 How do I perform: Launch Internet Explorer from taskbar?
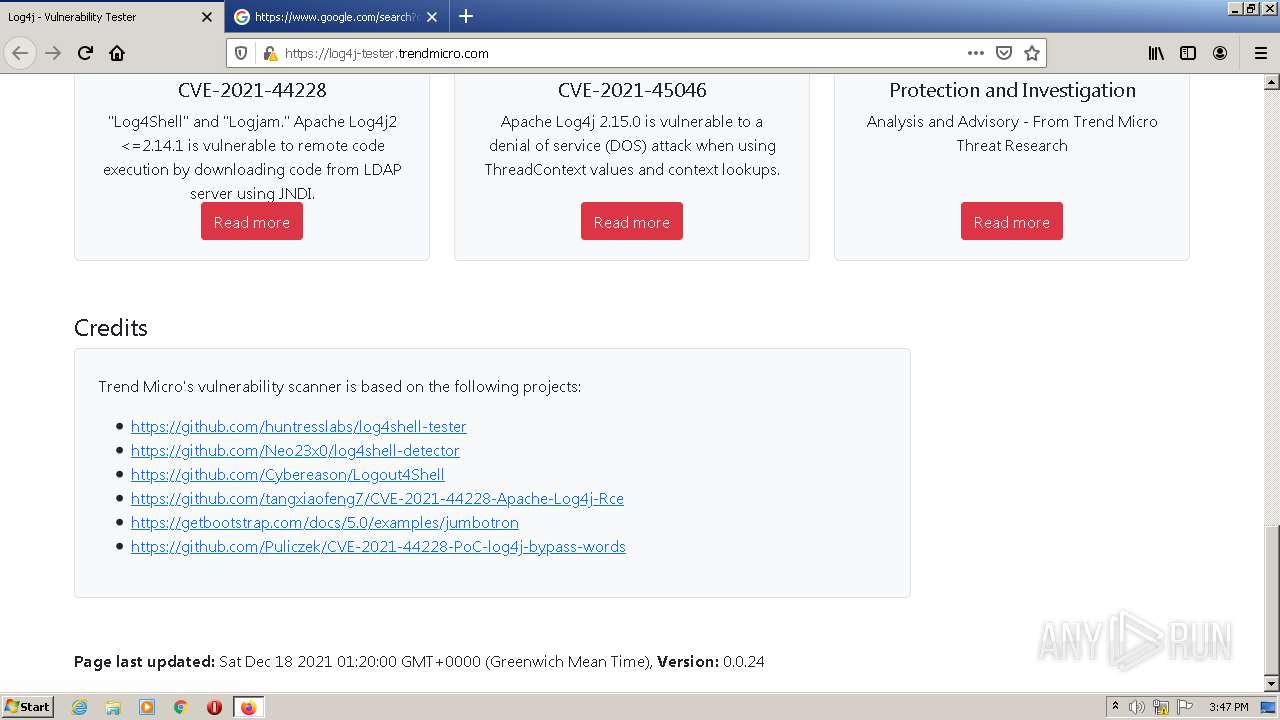(x=79, y=707)
